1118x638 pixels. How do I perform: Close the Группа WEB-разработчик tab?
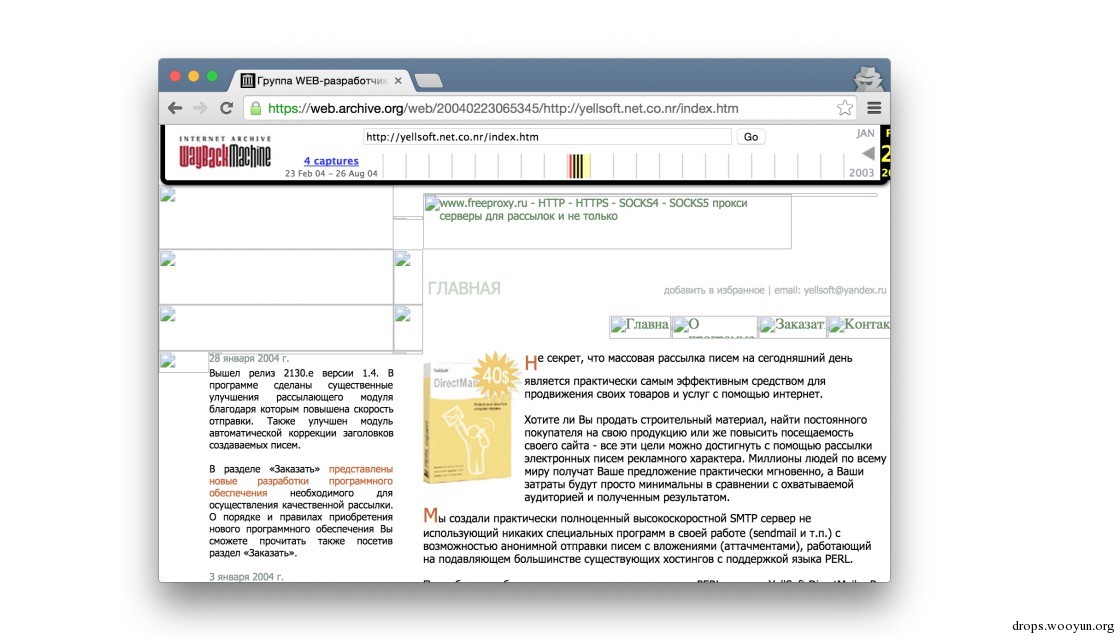398,81
